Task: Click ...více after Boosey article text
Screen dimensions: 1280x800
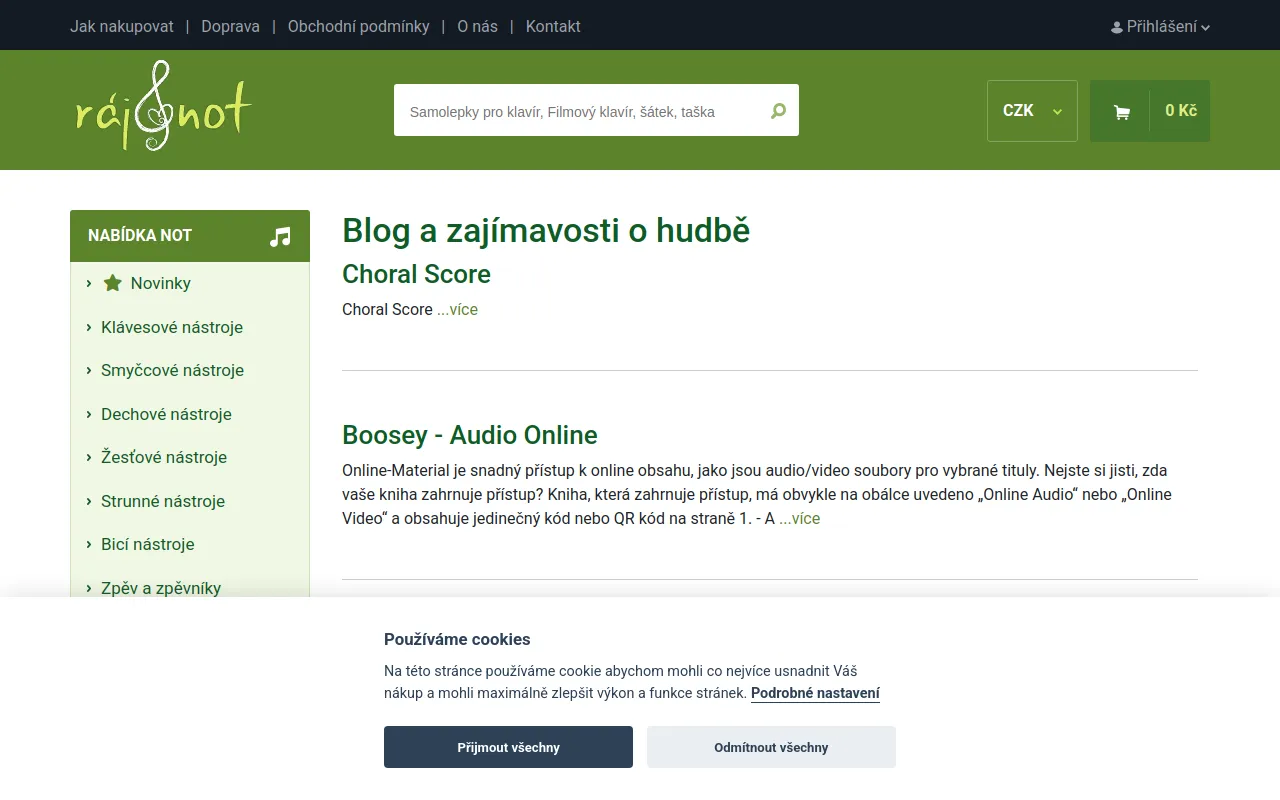Action: click(x=799, y=519)
